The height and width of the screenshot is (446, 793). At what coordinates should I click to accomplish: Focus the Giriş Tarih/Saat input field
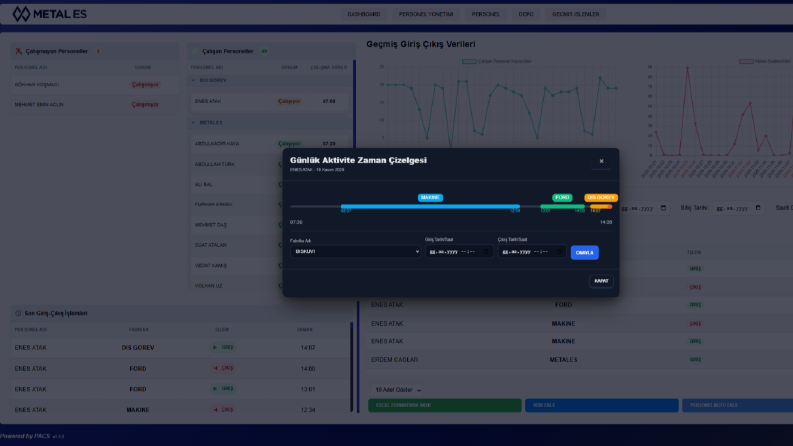pos(459,251)
